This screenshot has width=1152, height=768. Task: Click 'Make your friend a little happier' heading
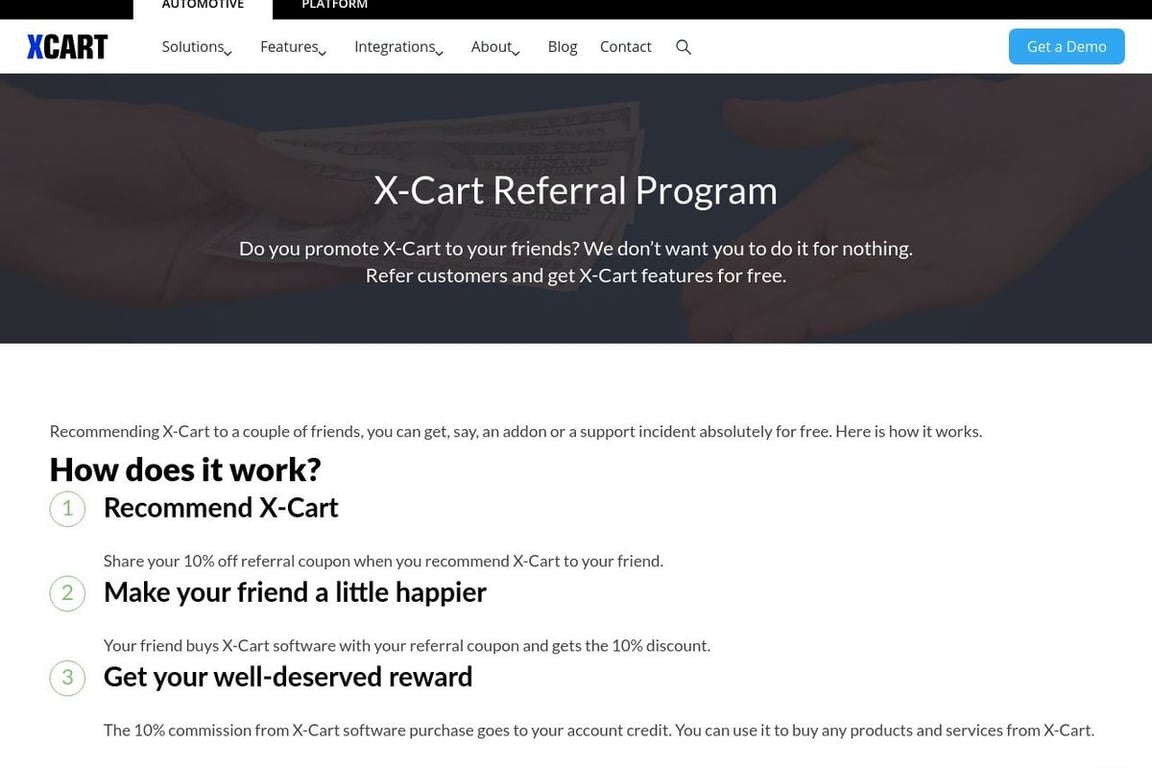tap(295, 592)
